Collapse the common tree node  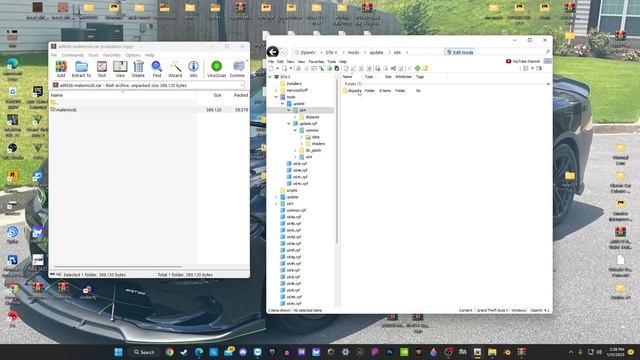pyautogui.click(x=296, y=130)
